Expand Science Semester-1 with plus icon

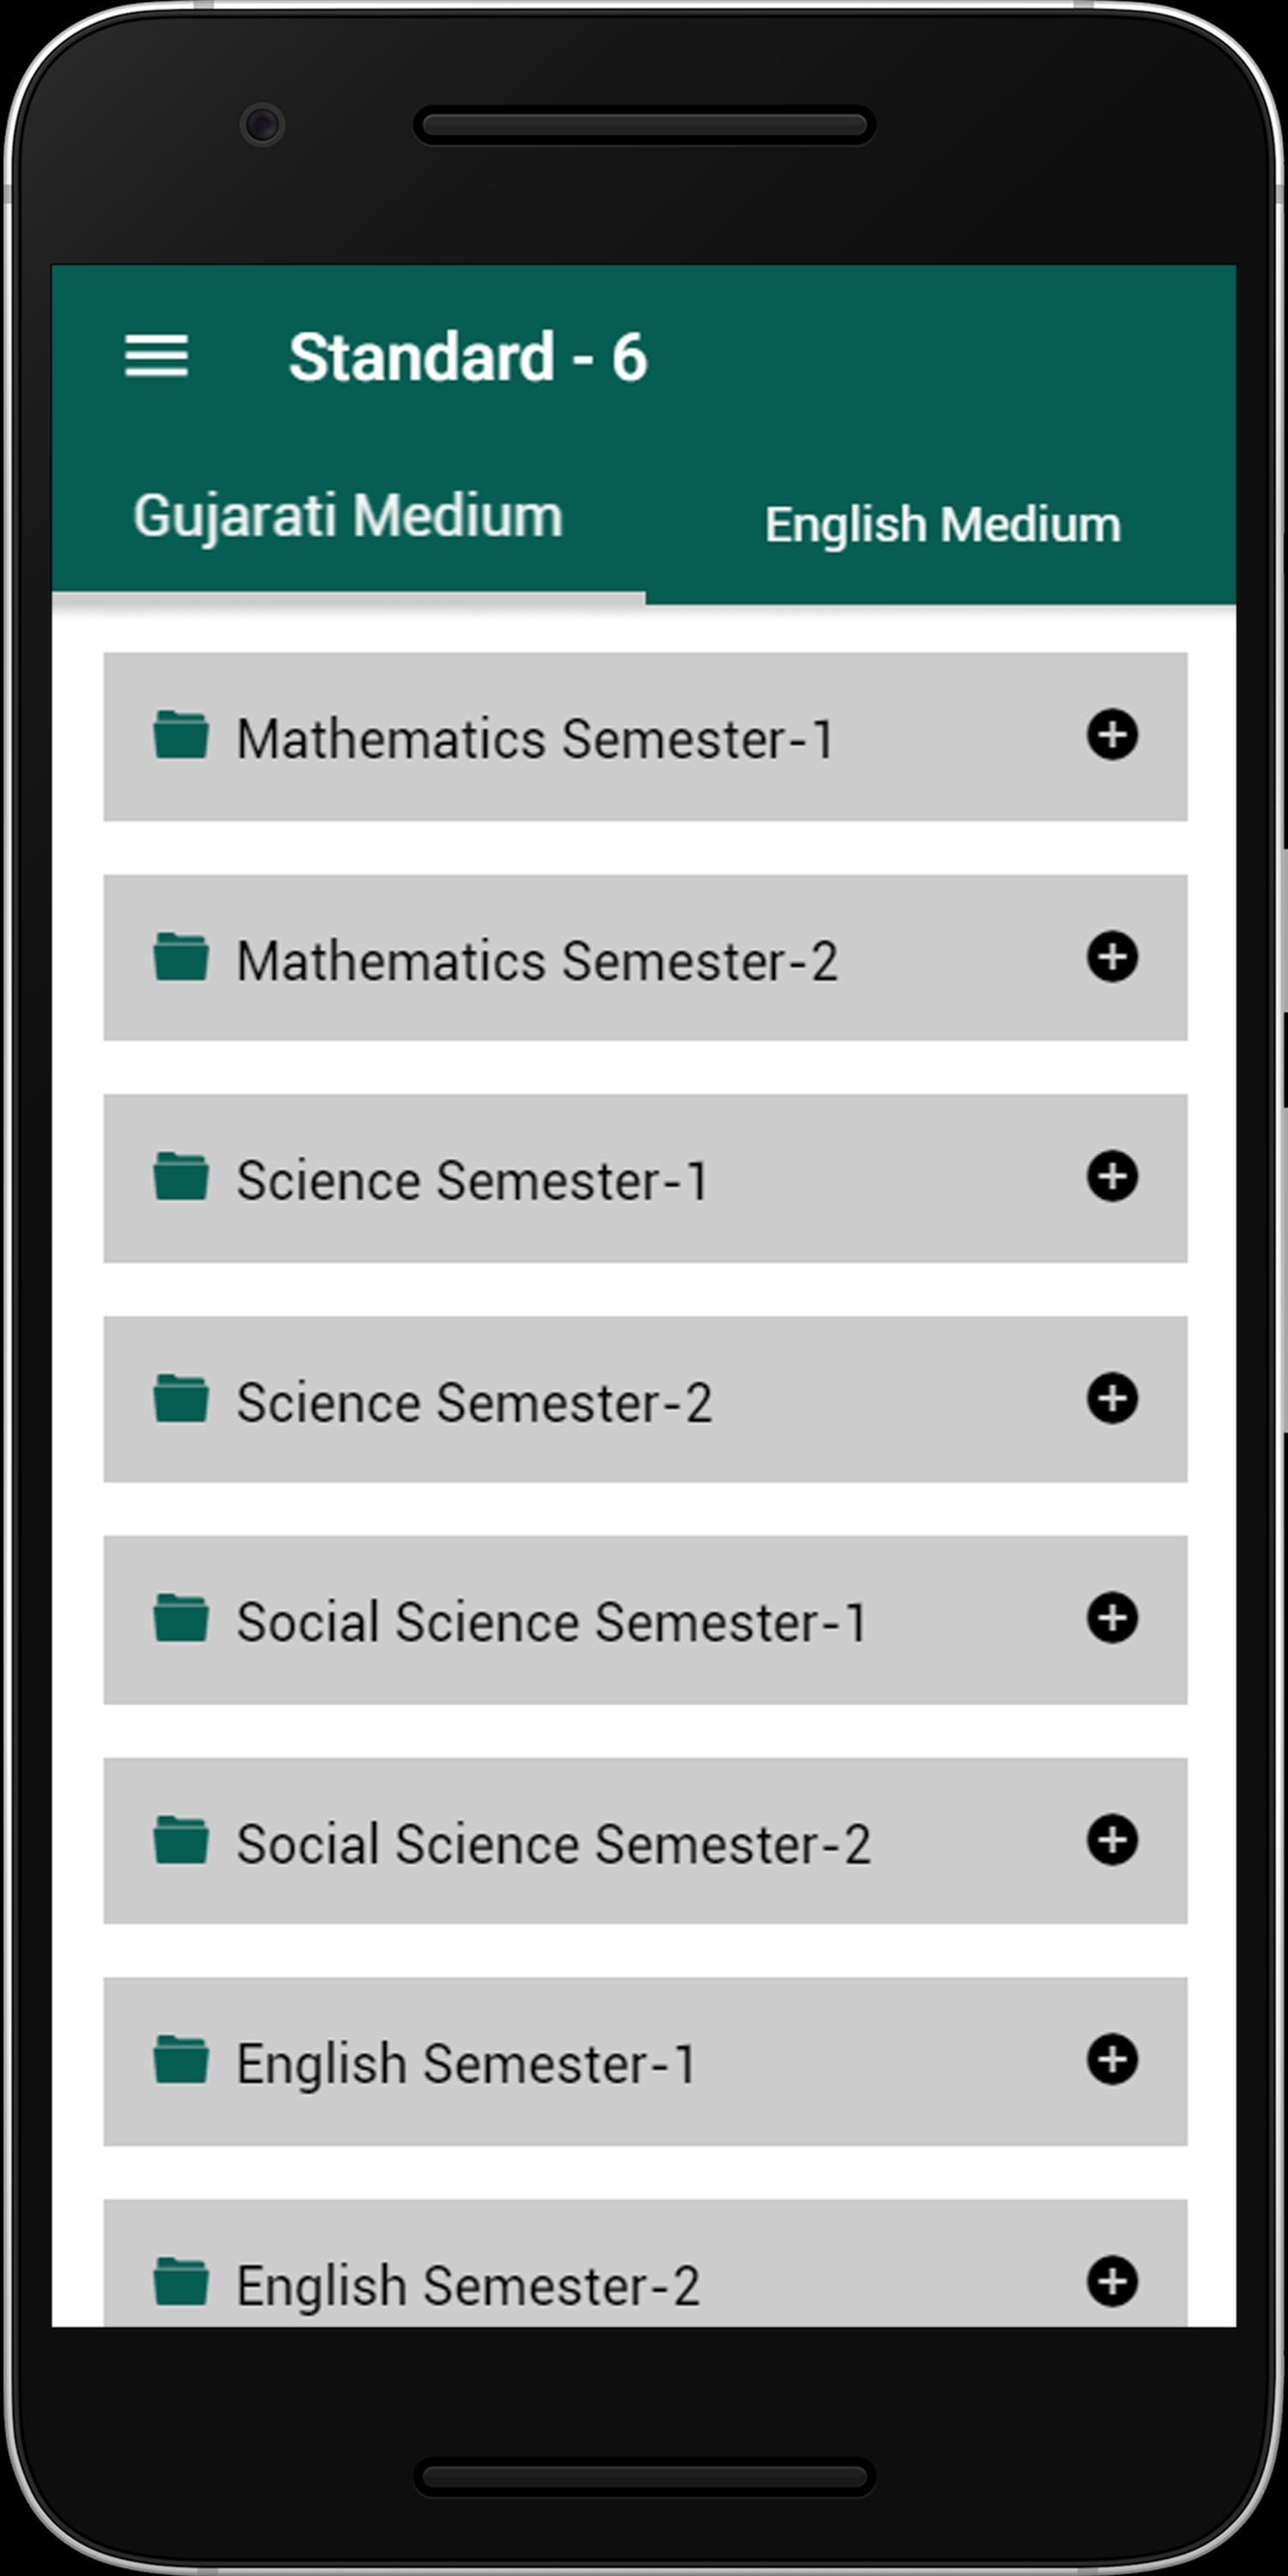pyautogui.click(x=1112, y=1177)
